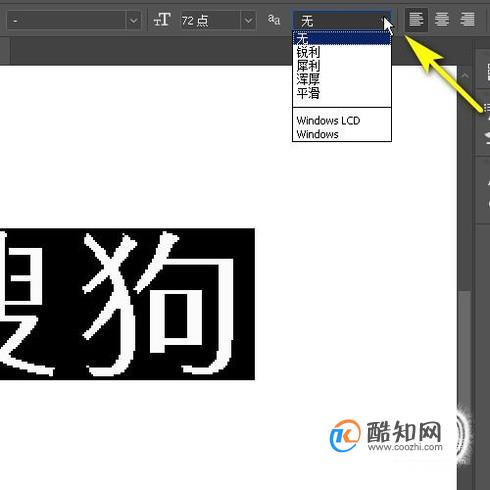Choose 无 in the anti-aliasing list
The height and width of the screenshot is (490, 490).
click(342, 38)
